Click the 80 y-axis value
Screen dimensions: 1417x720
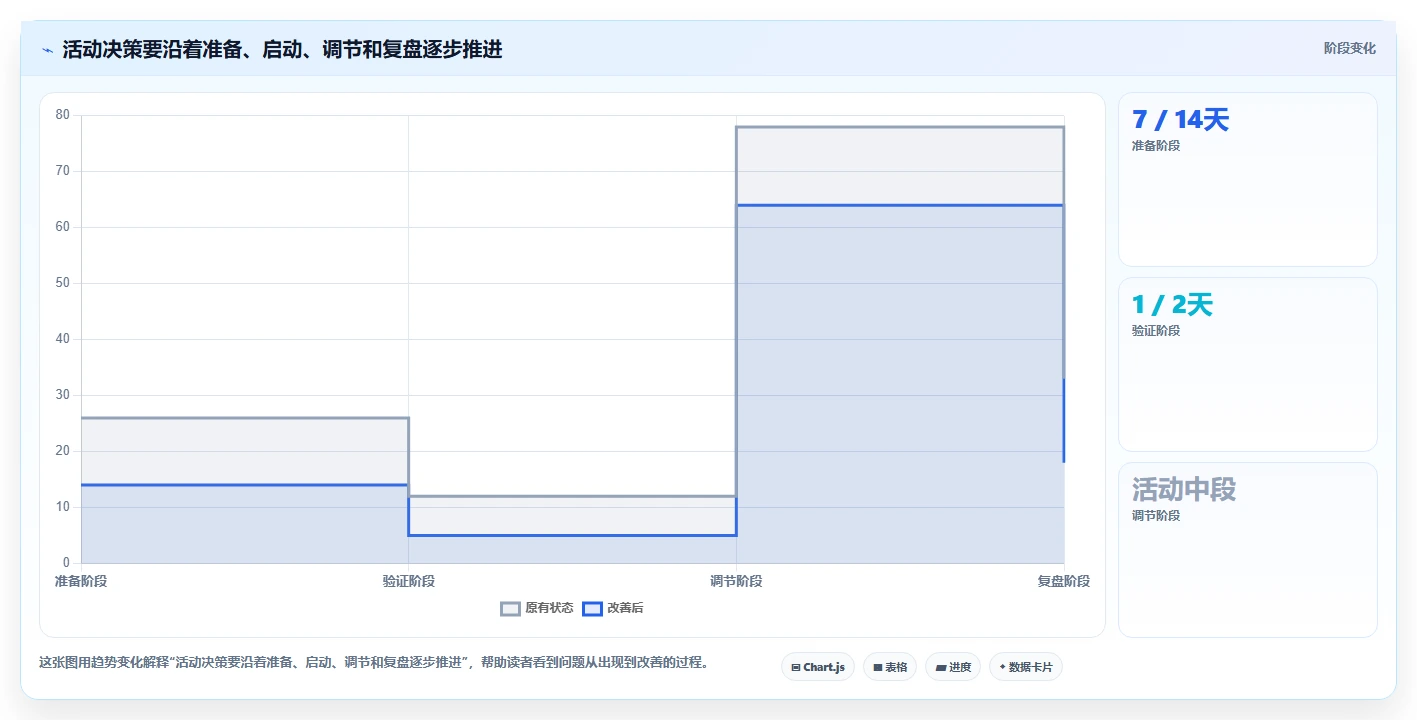[x=63, y=115]
